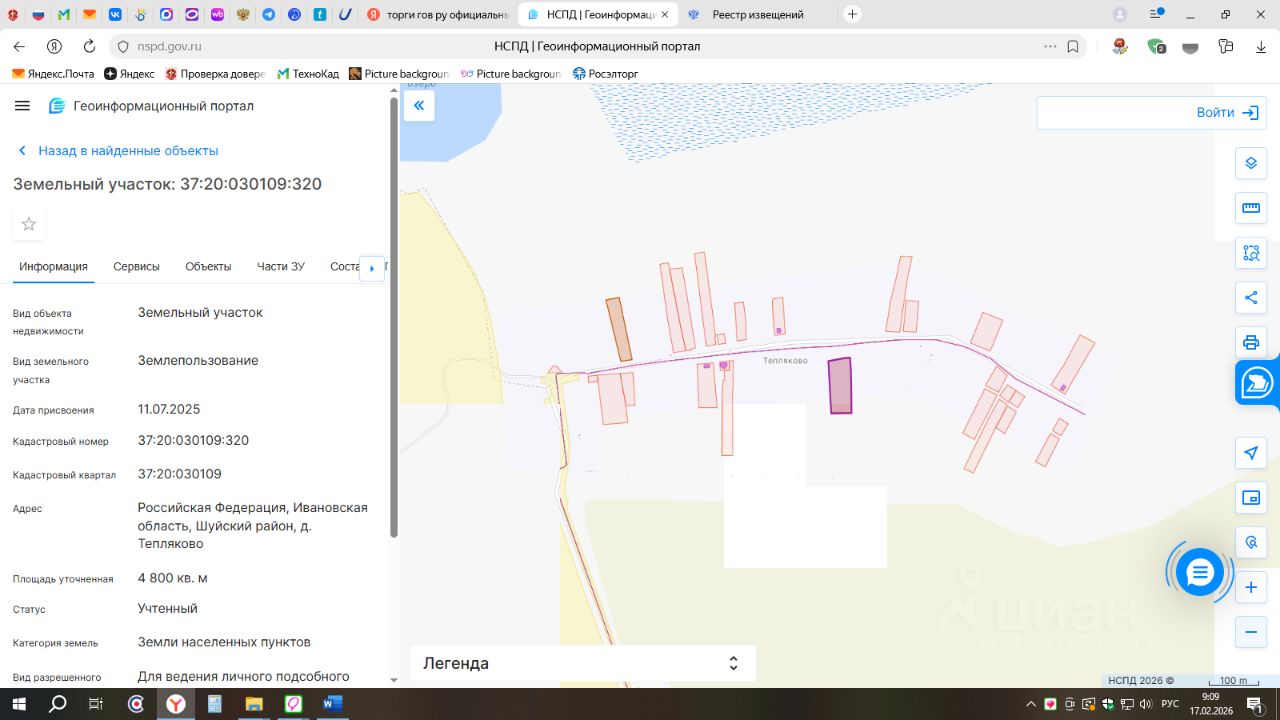Activate the object search-by-area tool
The image size is (1280, 720).
click(x=1251, y=253)
